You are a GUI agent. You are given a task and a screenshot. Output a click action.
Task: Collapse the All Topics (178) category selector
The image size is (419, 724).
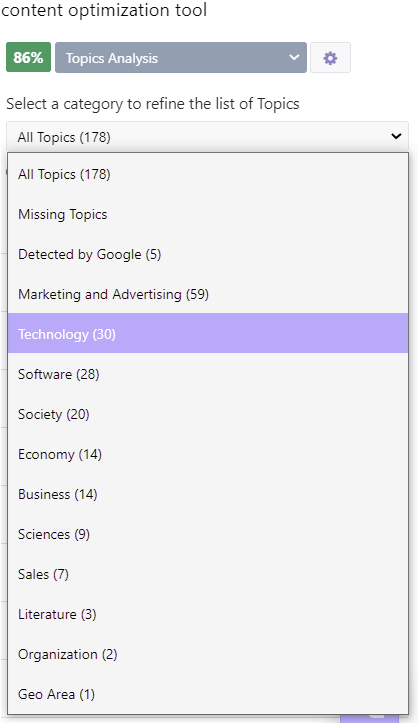click(207, 137)
